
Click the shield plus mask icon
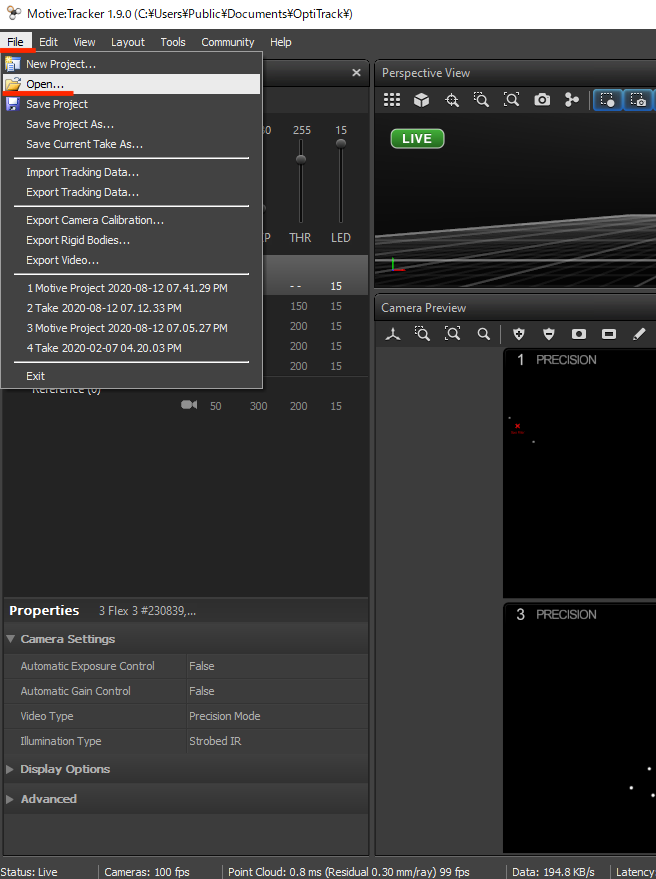(x=519, y=334)
